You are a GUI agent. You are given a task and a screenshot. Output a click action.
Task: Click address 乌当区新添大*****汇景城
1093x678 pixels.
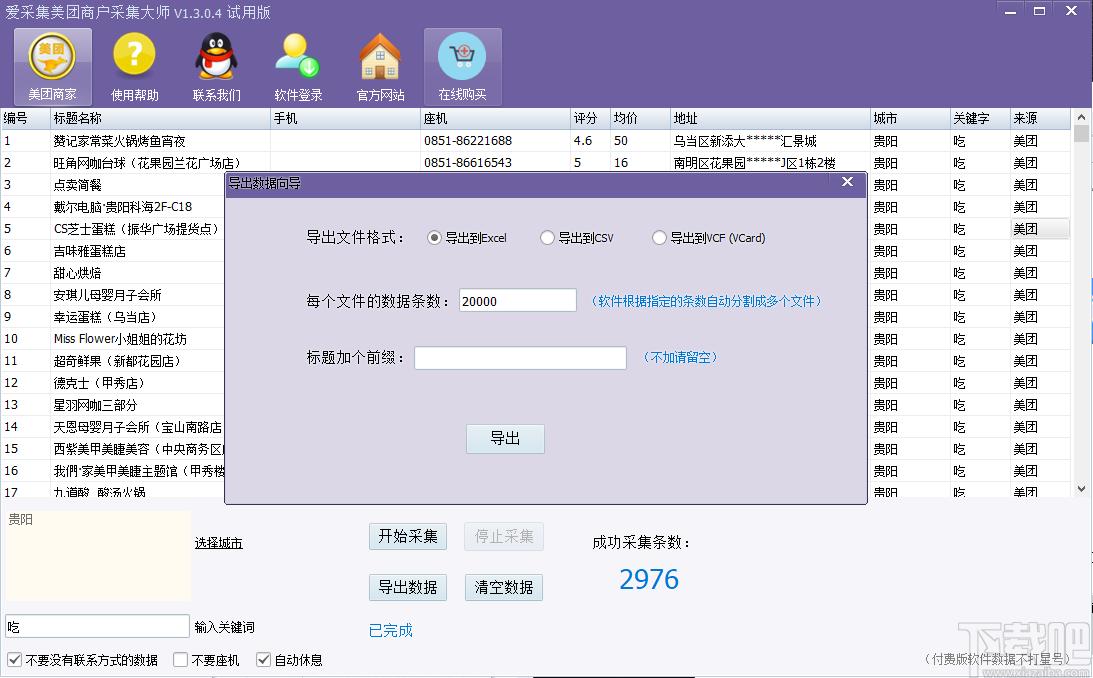[x=744, y=141]
